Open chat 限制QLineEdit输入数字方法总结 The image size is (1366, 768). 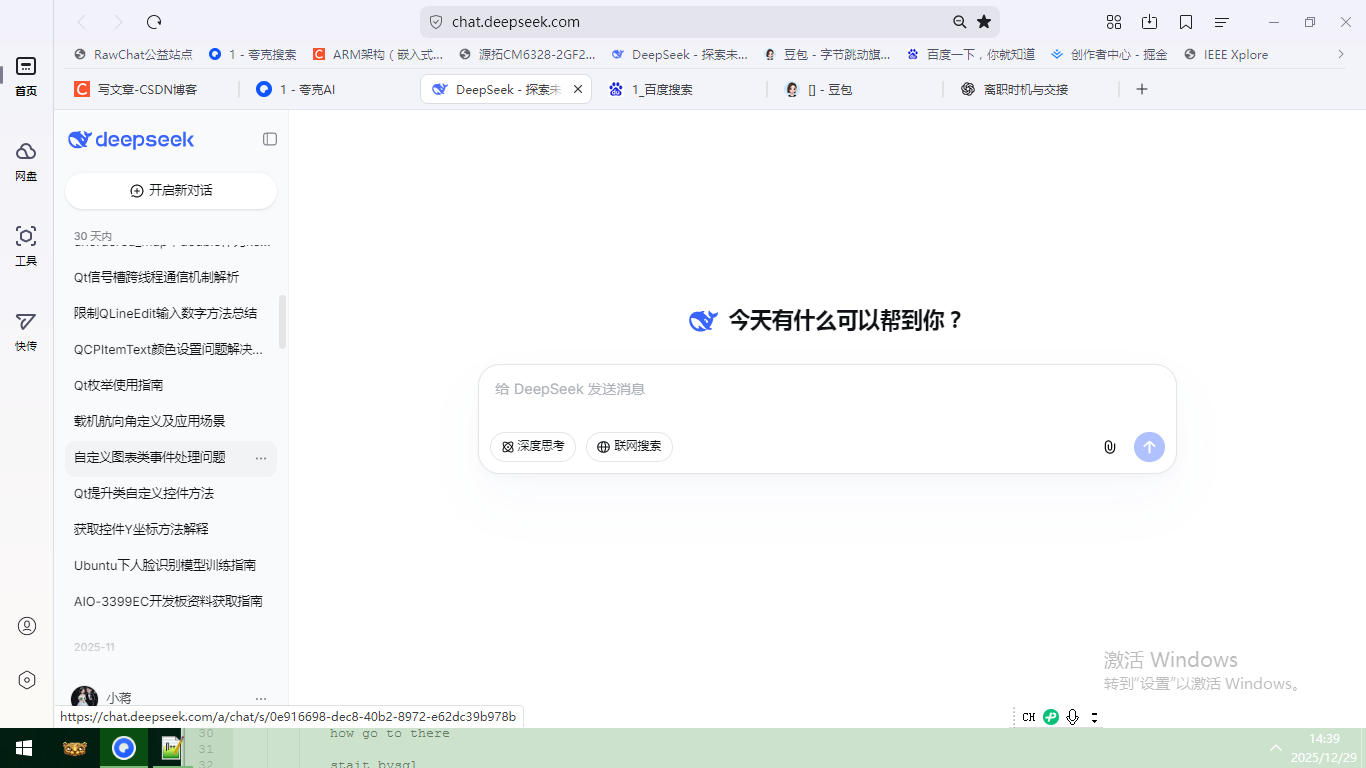171,313
